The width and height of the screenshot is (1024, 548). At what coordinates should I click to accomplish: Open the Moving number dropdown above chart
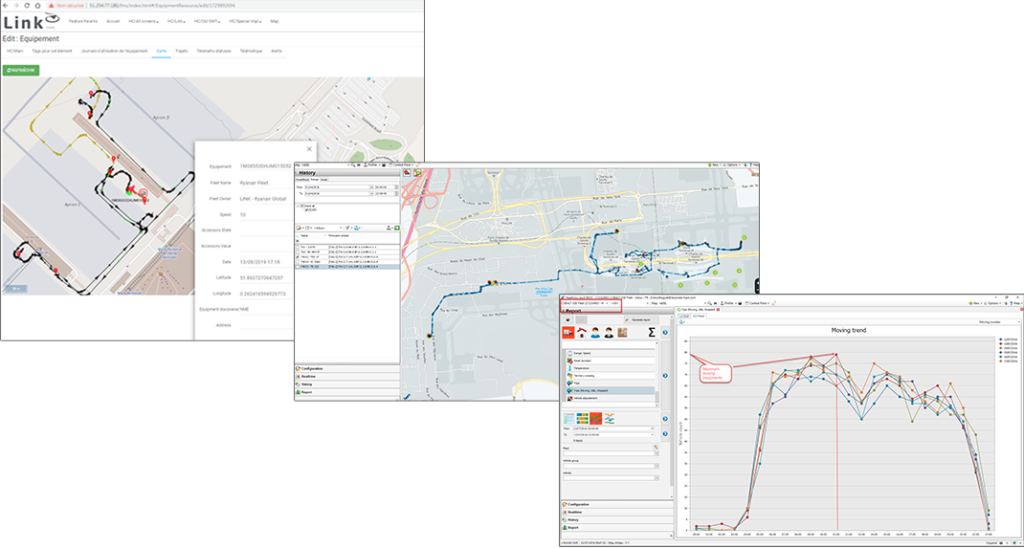click(x=998, y=322)
